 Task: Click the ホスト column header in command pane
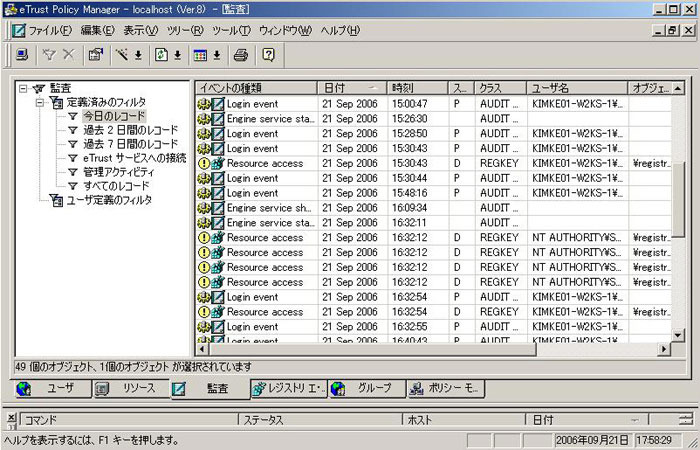tap(464, 420)
